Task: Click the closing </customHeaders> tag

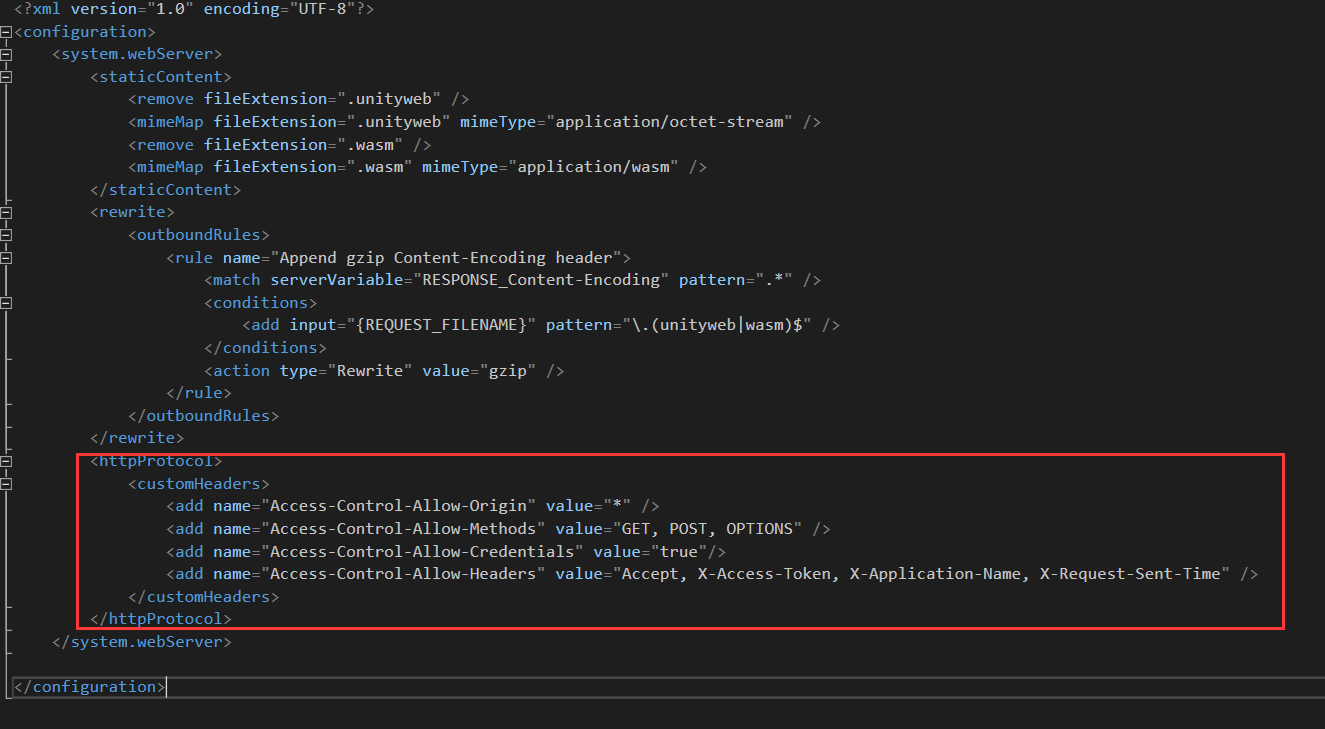Action: [204, 597]
